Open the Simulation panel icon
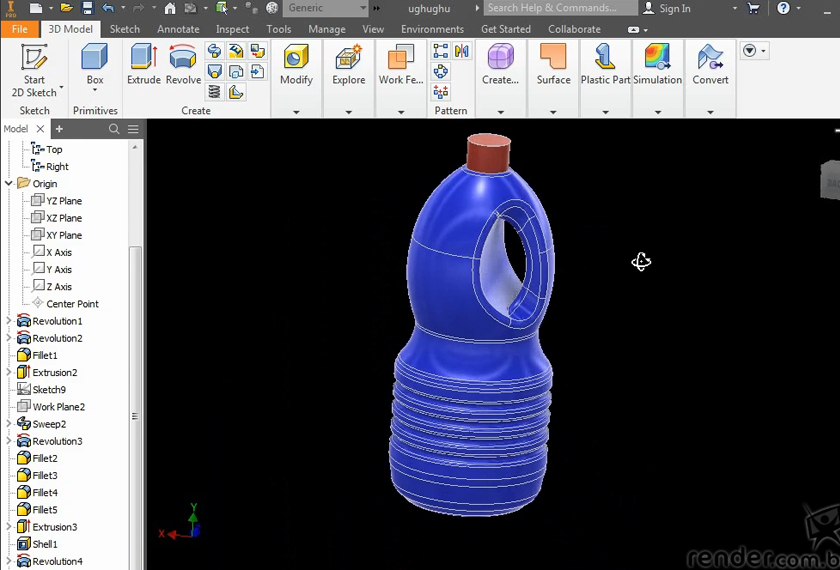Image resolution: width=840 pixels, height=570 pixels. click(657, 66)
